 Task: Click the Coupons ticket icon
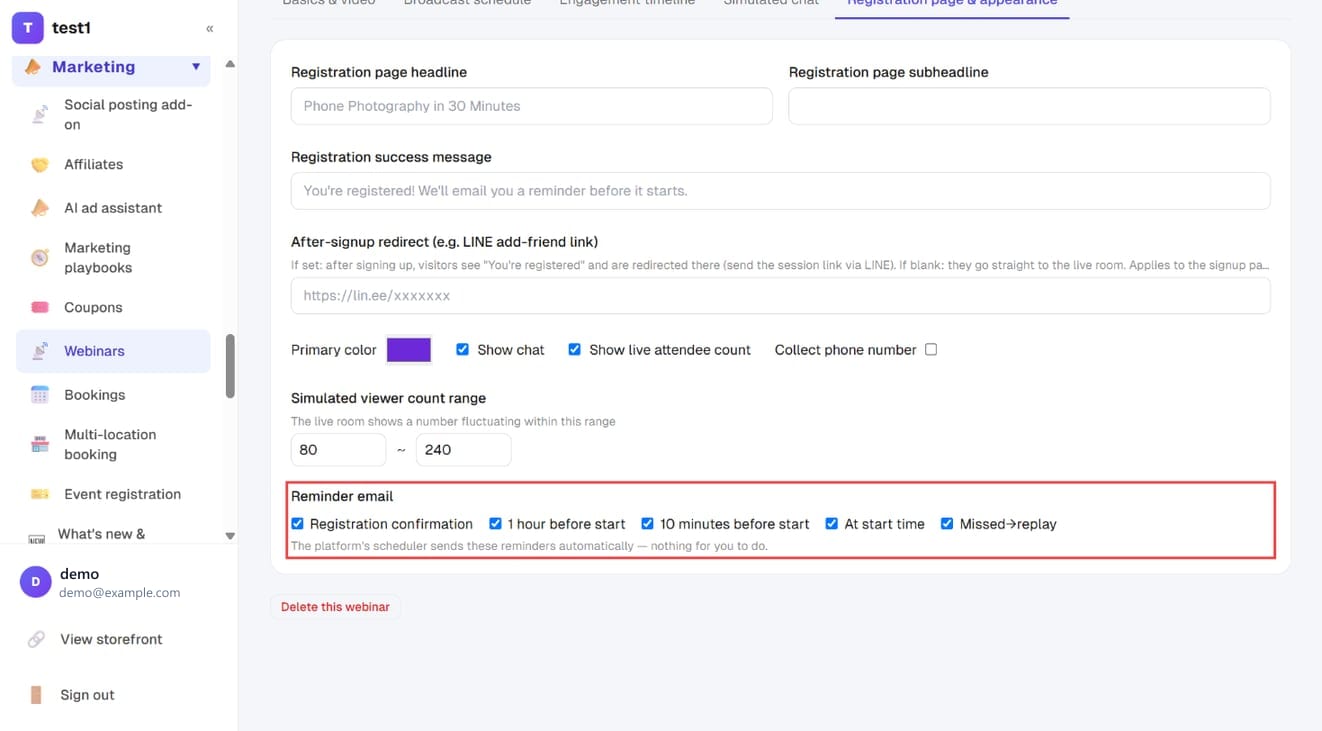(x=40, y=308)
